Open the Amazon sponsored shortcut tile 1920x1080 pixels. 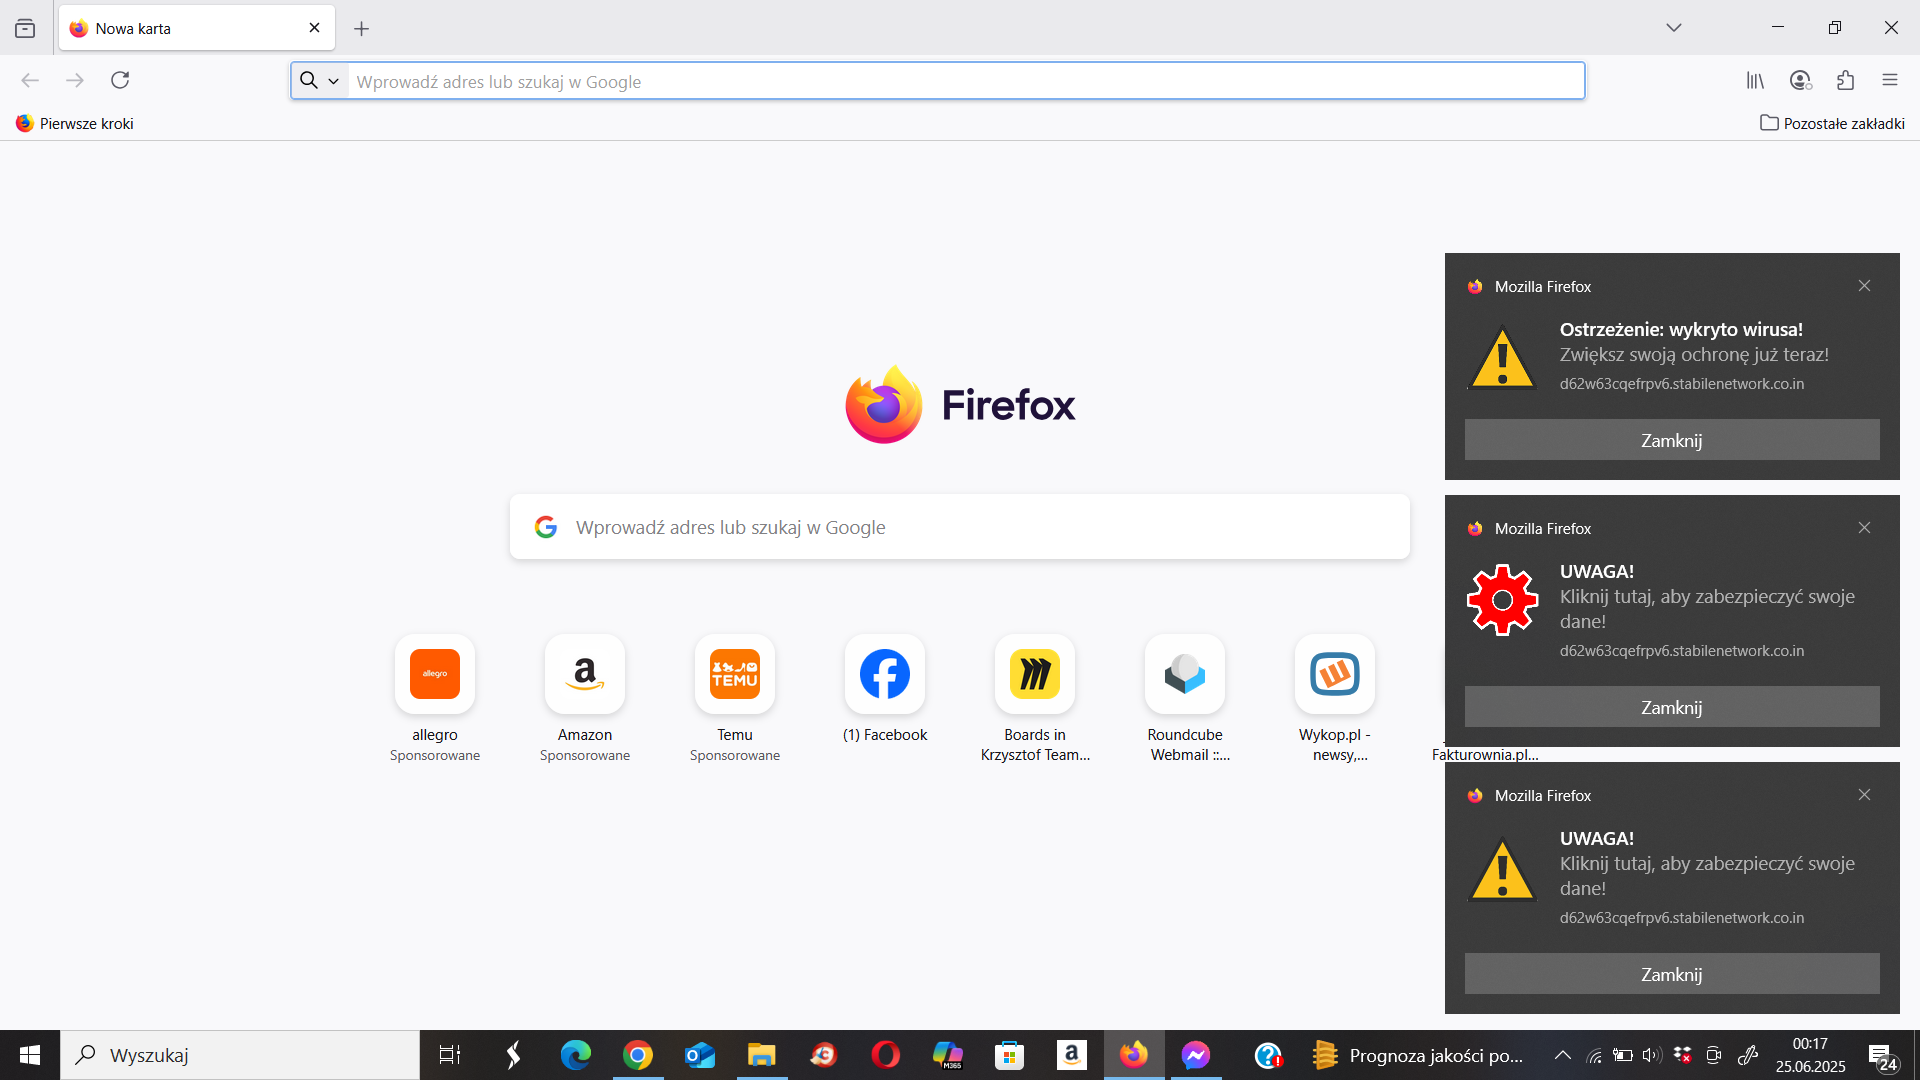pyautogui.click(x=585, y=698)
